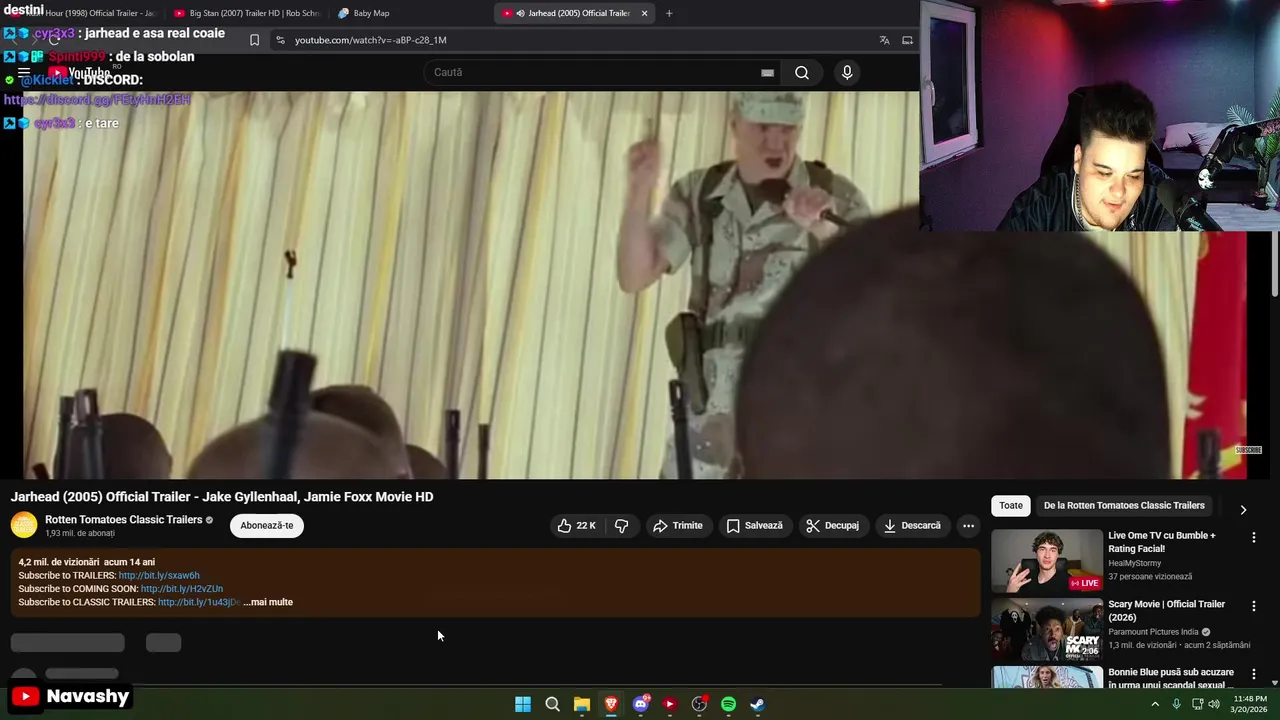This screenshot has height=720, width=1280.
Task: Click the SUBSCRIBE watermark in video corner
Action: (1248, 450)
